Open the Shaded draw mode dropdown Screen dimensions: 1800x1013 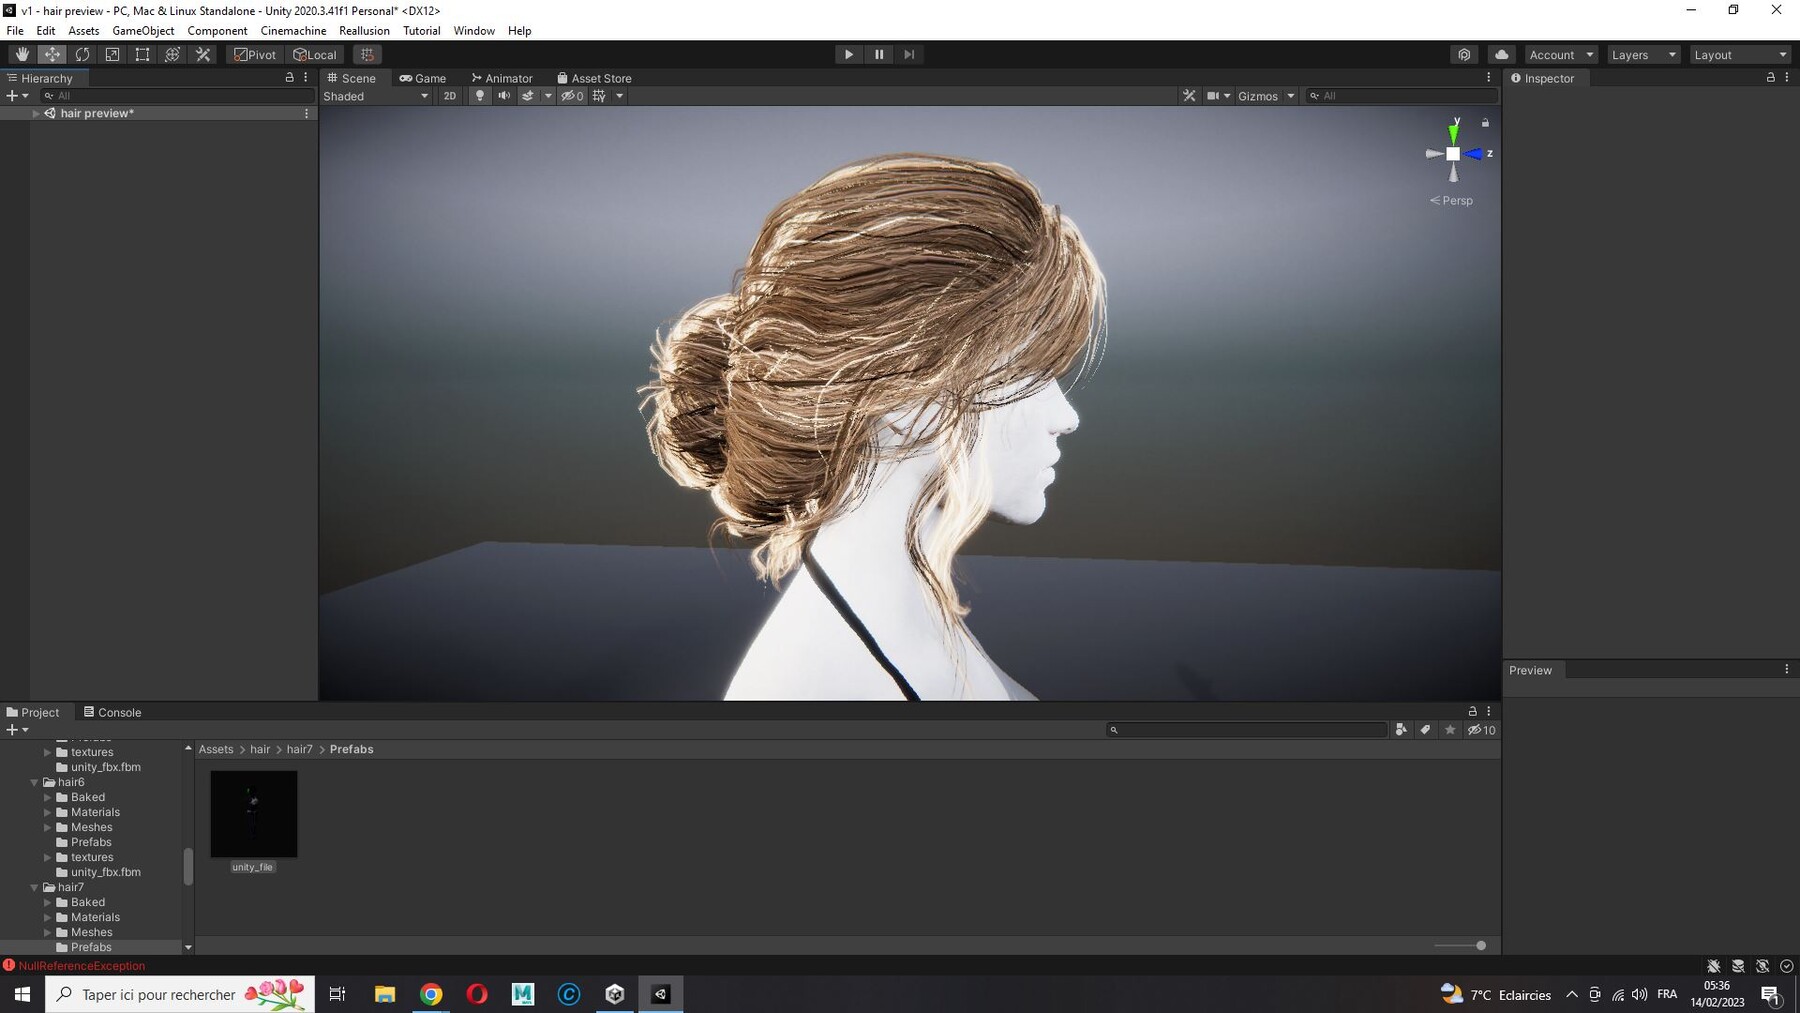coord(376,96)
